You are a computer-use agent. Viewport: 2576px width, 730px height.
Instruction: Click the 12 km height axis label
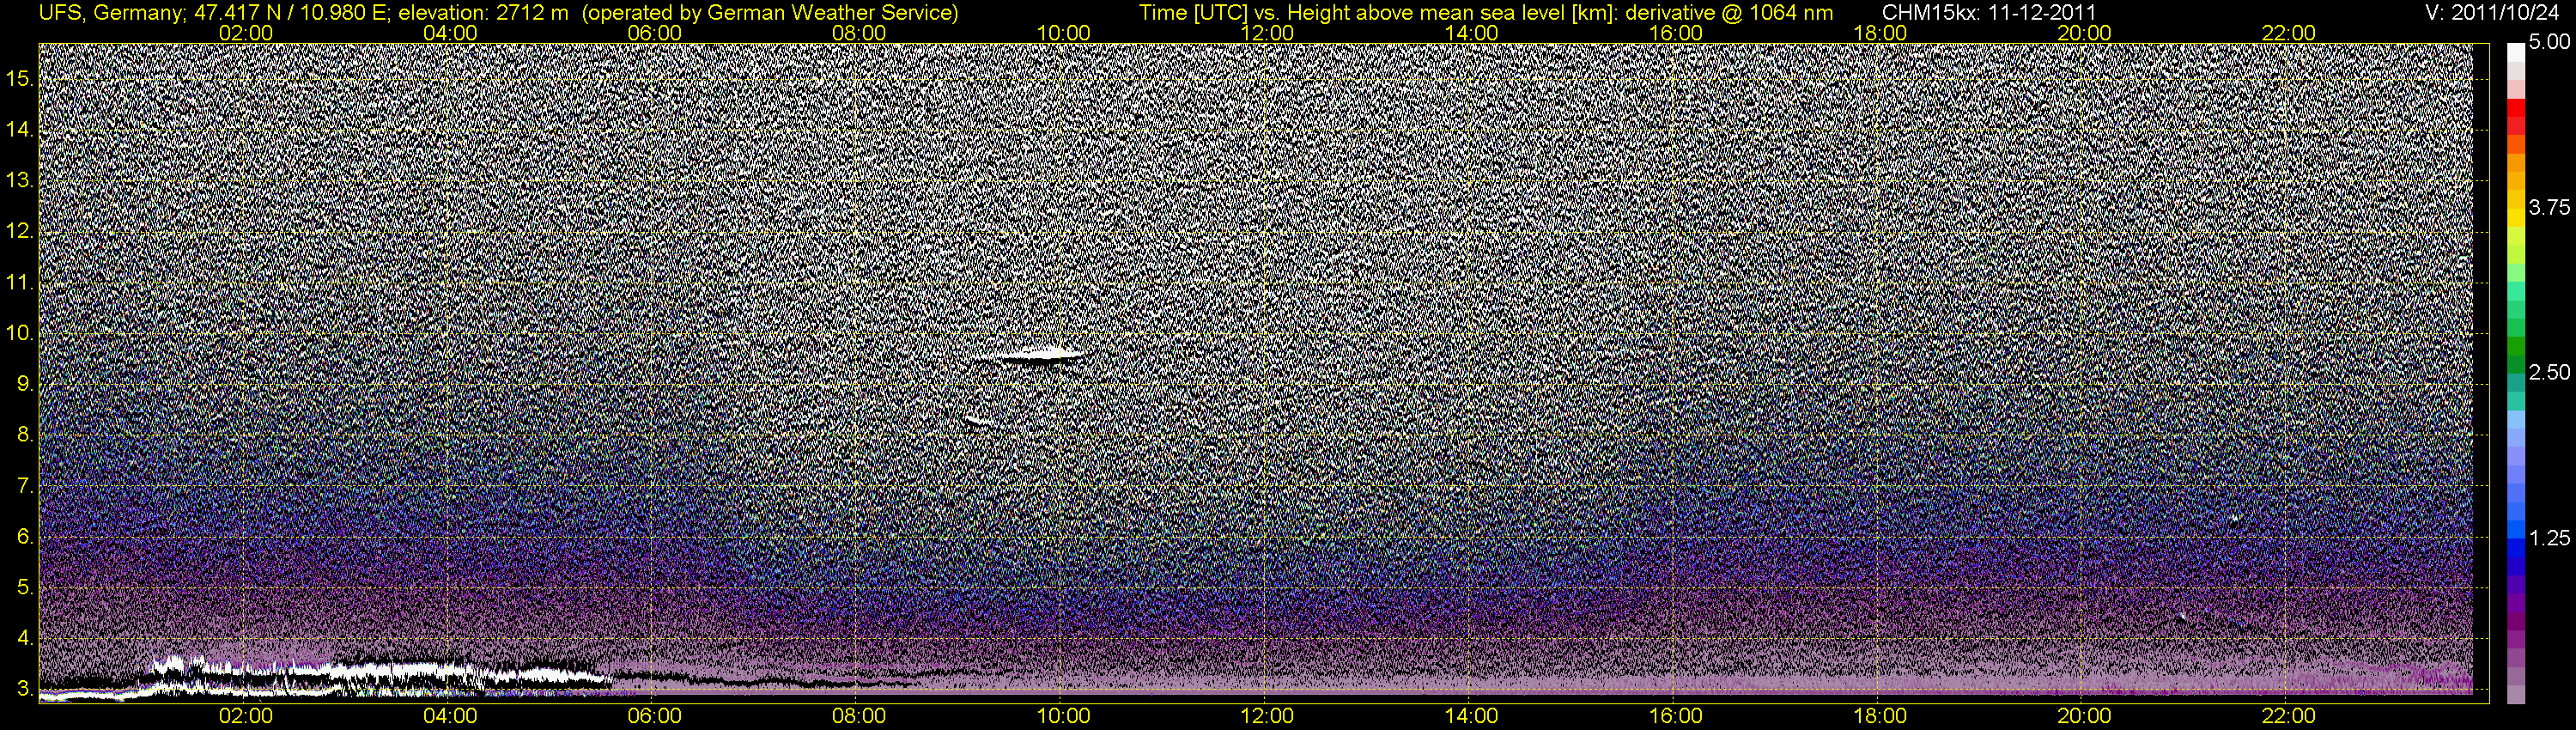point(19,232)
